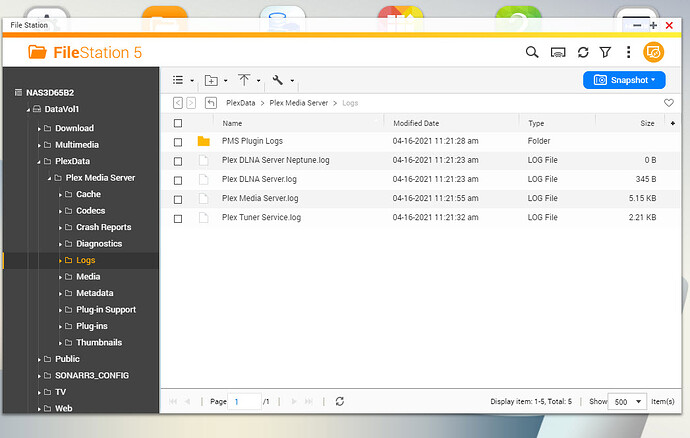This screenshot has width=690, height=438.
Task: Open the Show 500 items dropdown
Action: 627,401
